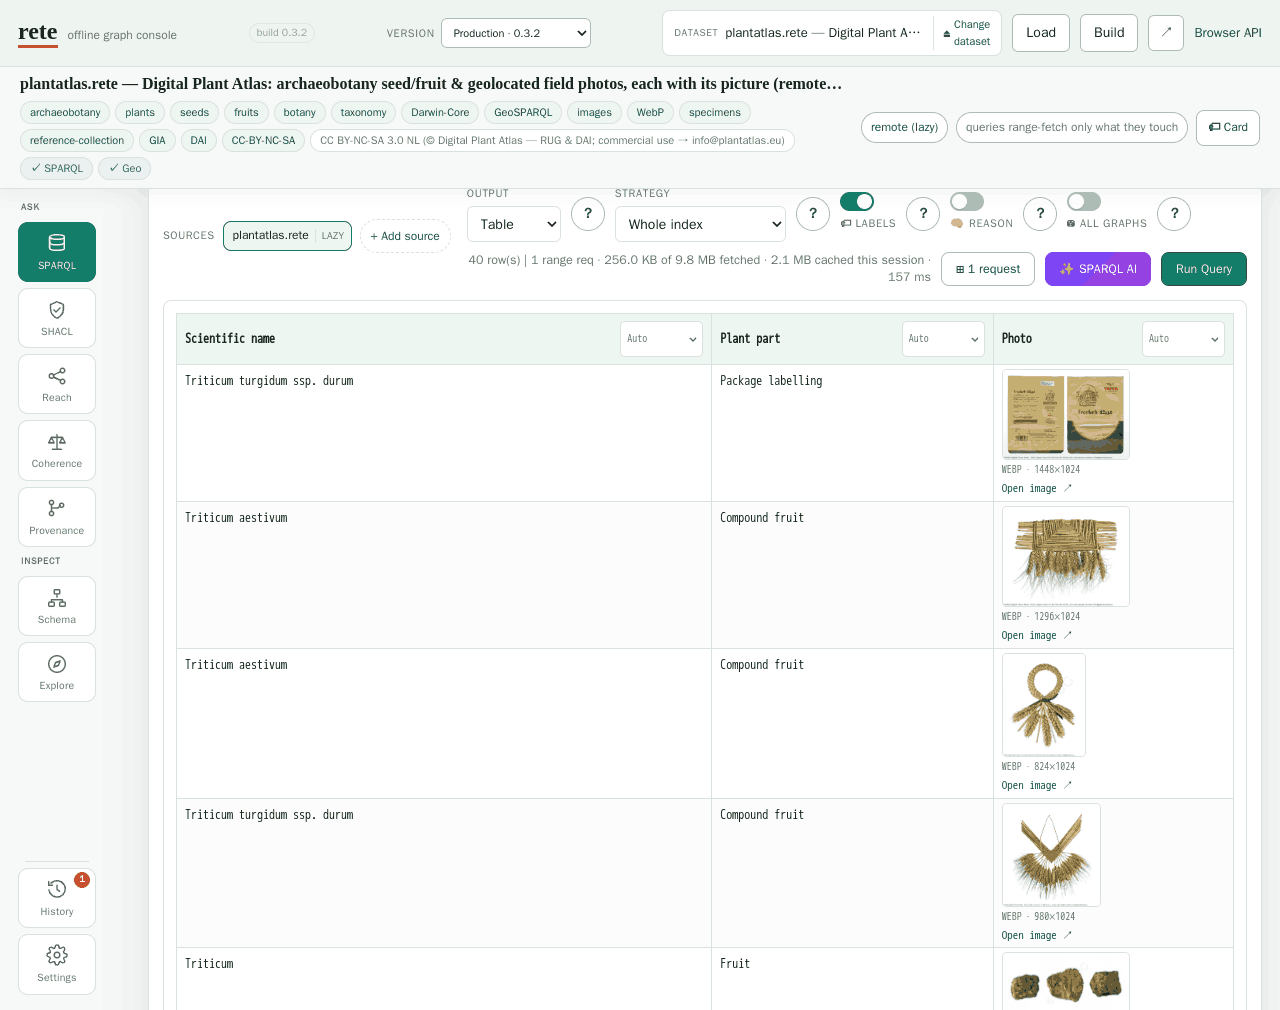This screenshot has width=1280, height=1010.
Task: Click the archaeobotany tag
Action: coord(65,113)
